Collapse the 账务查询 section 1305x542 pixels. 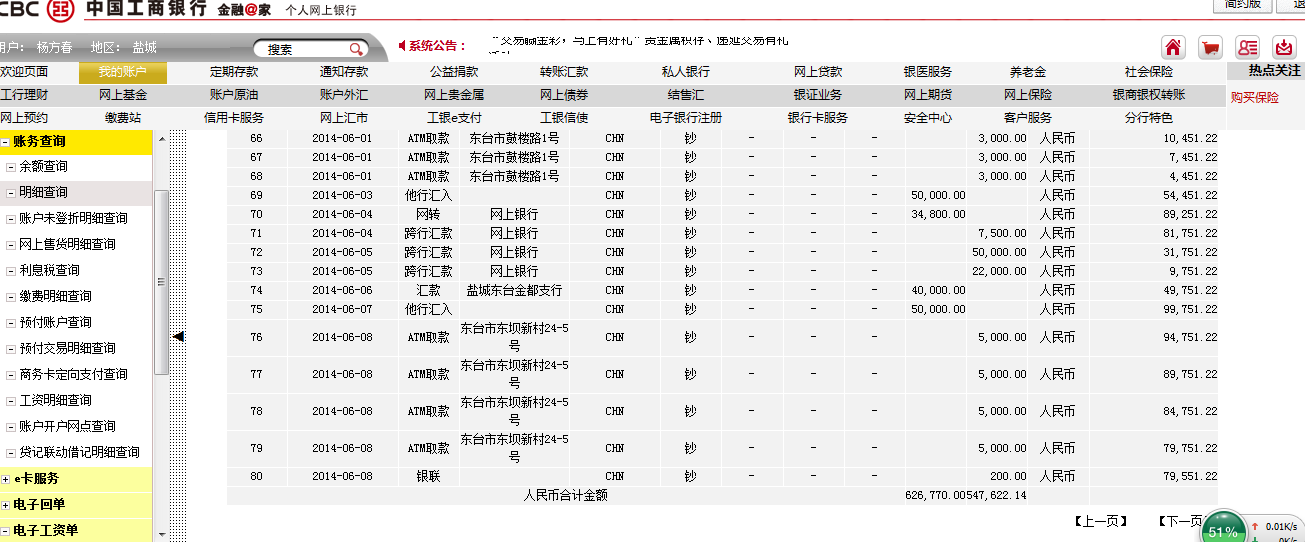pos(5,142)
